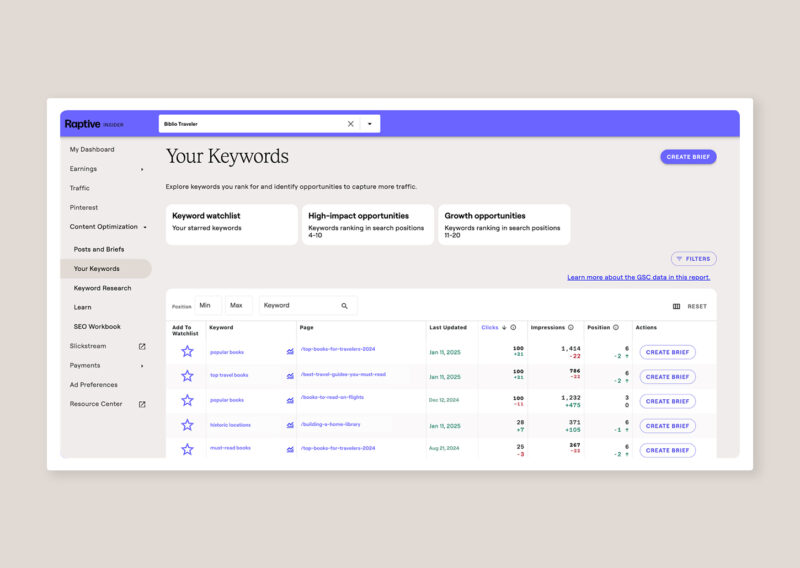800x568 pixels.
Task: Star the 'top travel books' keyword
Action: pos(187,376)
